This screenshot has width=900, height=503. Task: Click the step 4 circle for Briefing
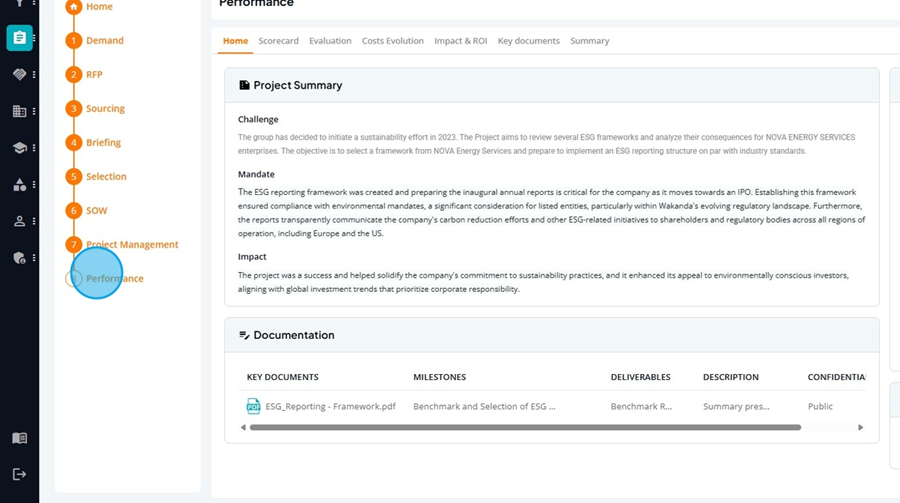pyautogui.click(x=73, y=142)
